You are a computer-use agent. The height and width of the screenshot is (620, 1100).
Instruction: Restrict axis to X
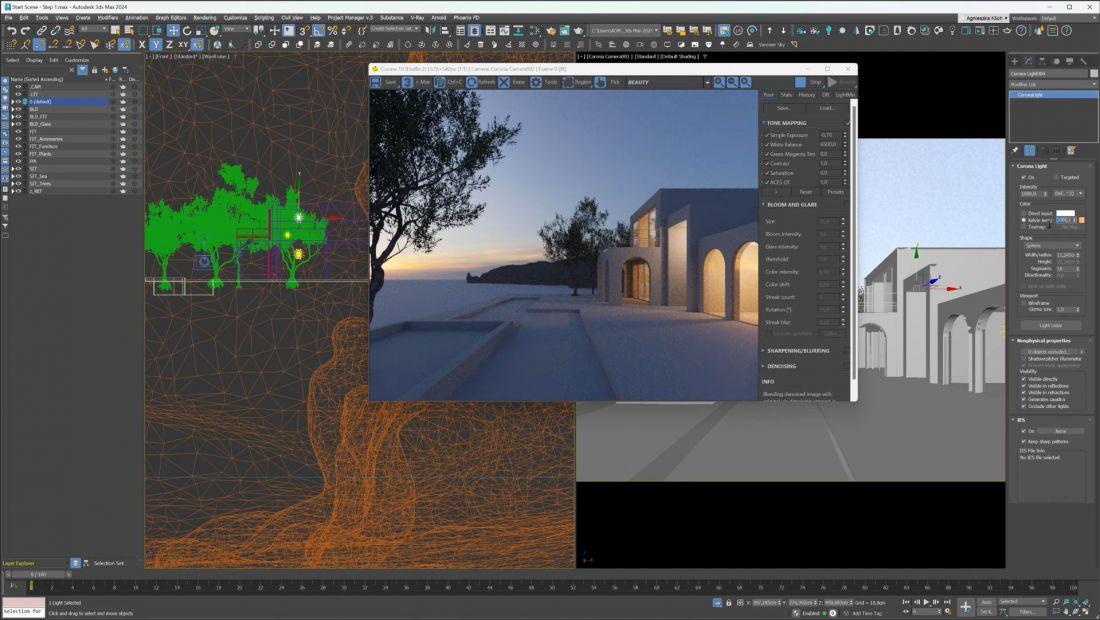coord(142,44)
